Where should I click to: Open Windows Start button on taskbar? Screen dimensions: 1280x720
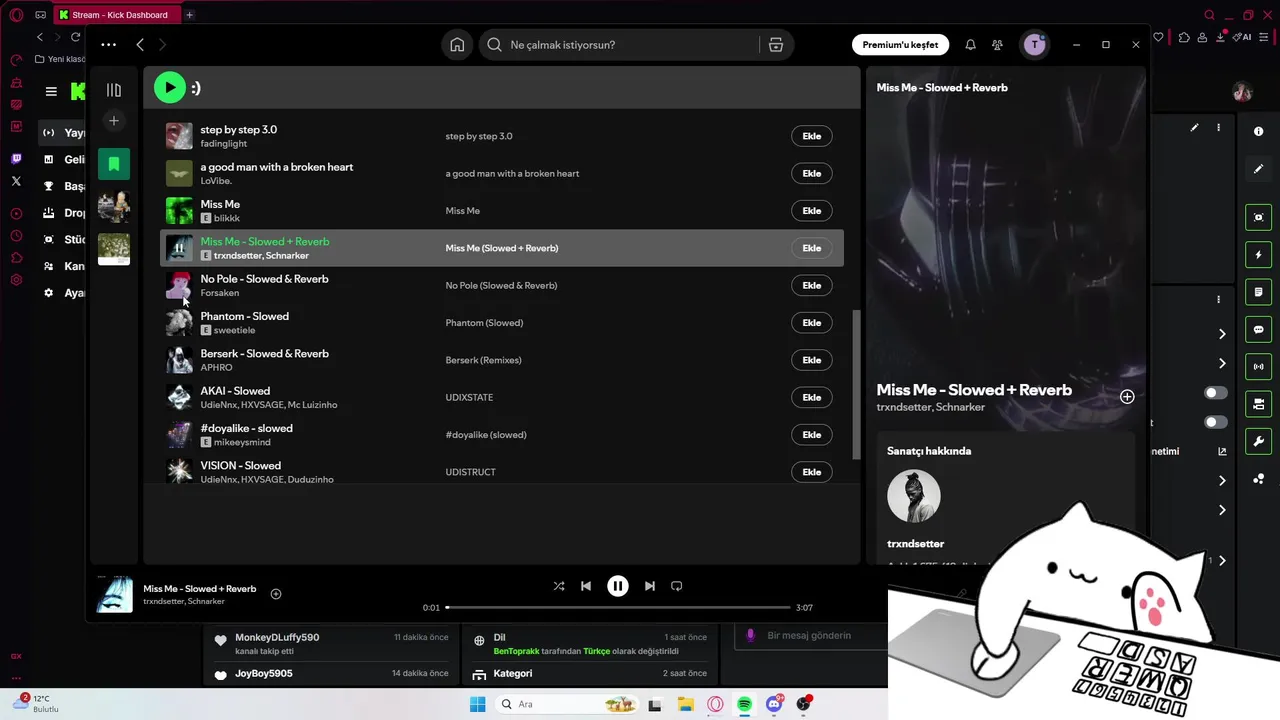pos(478,704)
